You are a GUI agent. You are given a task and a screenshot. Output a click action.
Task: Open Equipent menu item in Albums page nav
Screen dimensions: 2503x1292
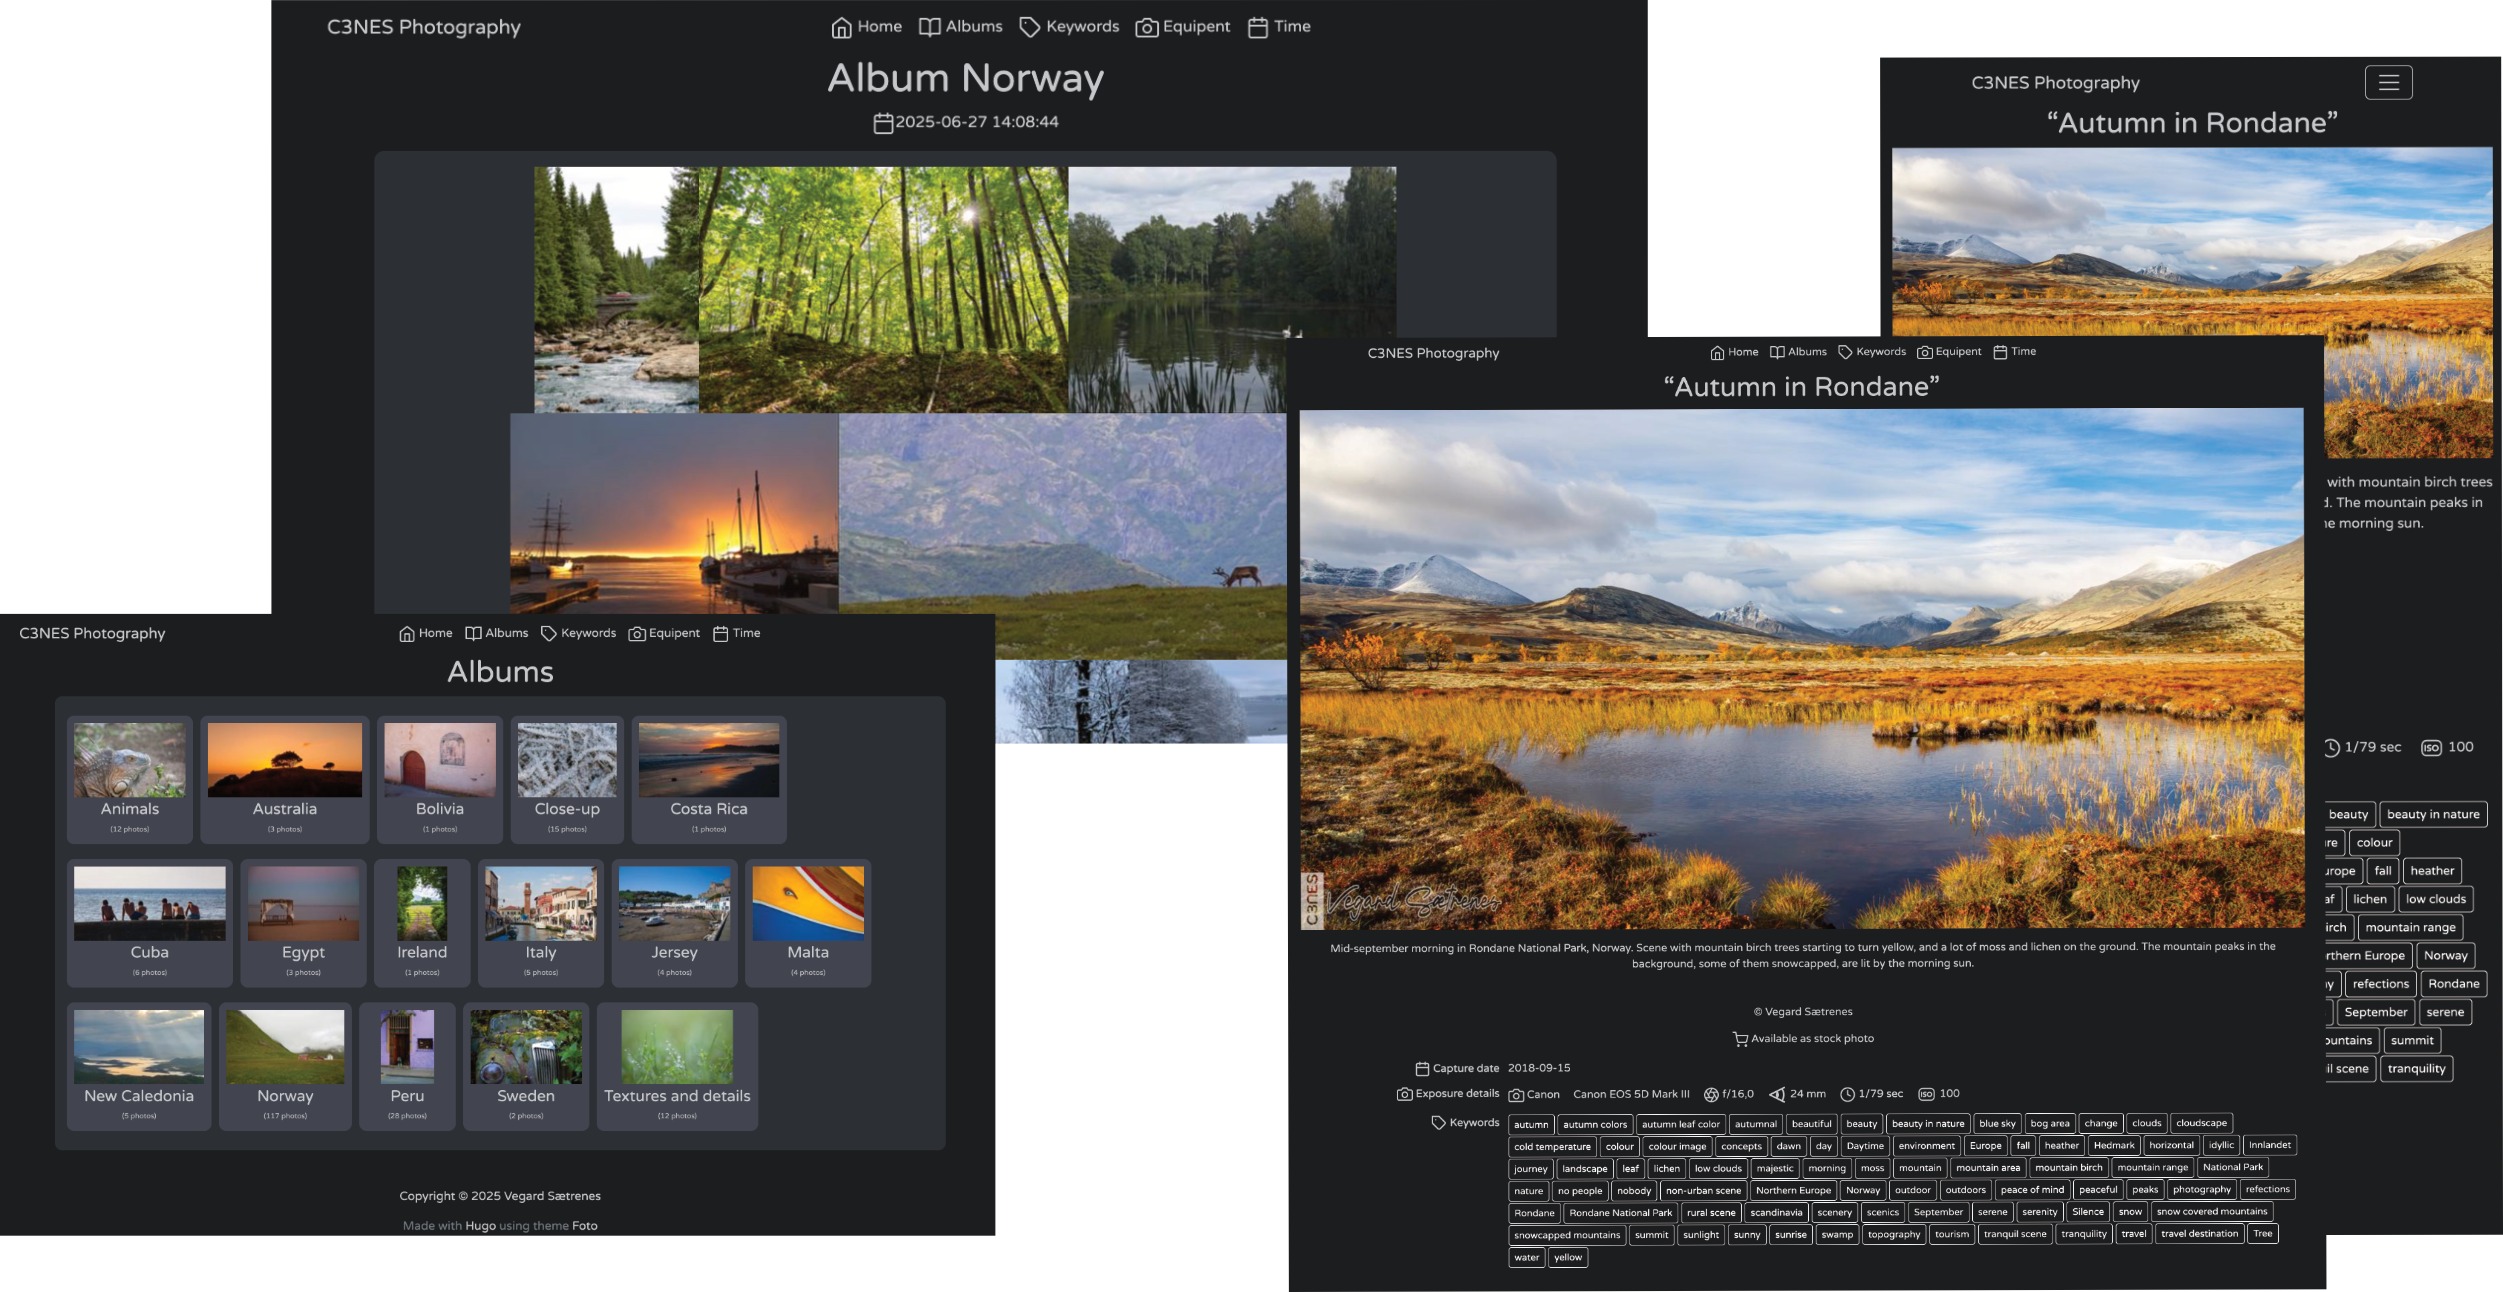tap(664, 633)
